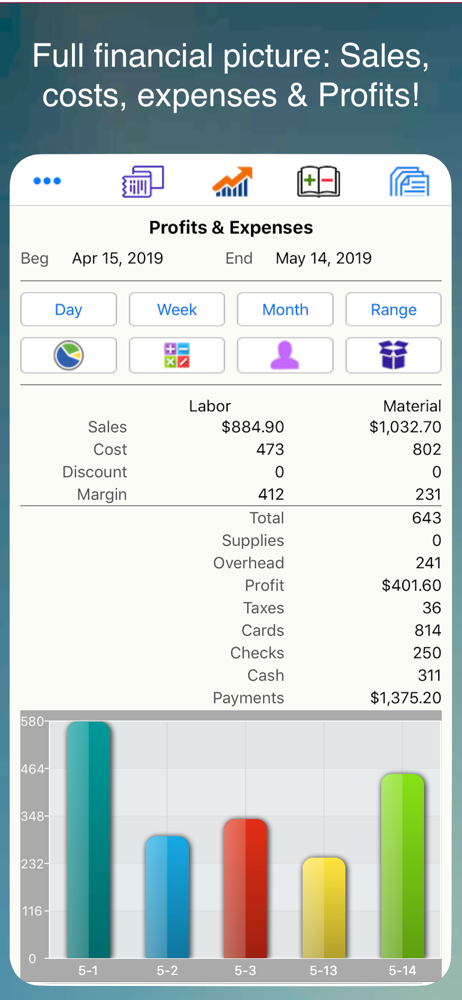Tap the green 5-14 bar
Image resolution: width=462 pixels, height=1000 pixels.
coord(402,865)
